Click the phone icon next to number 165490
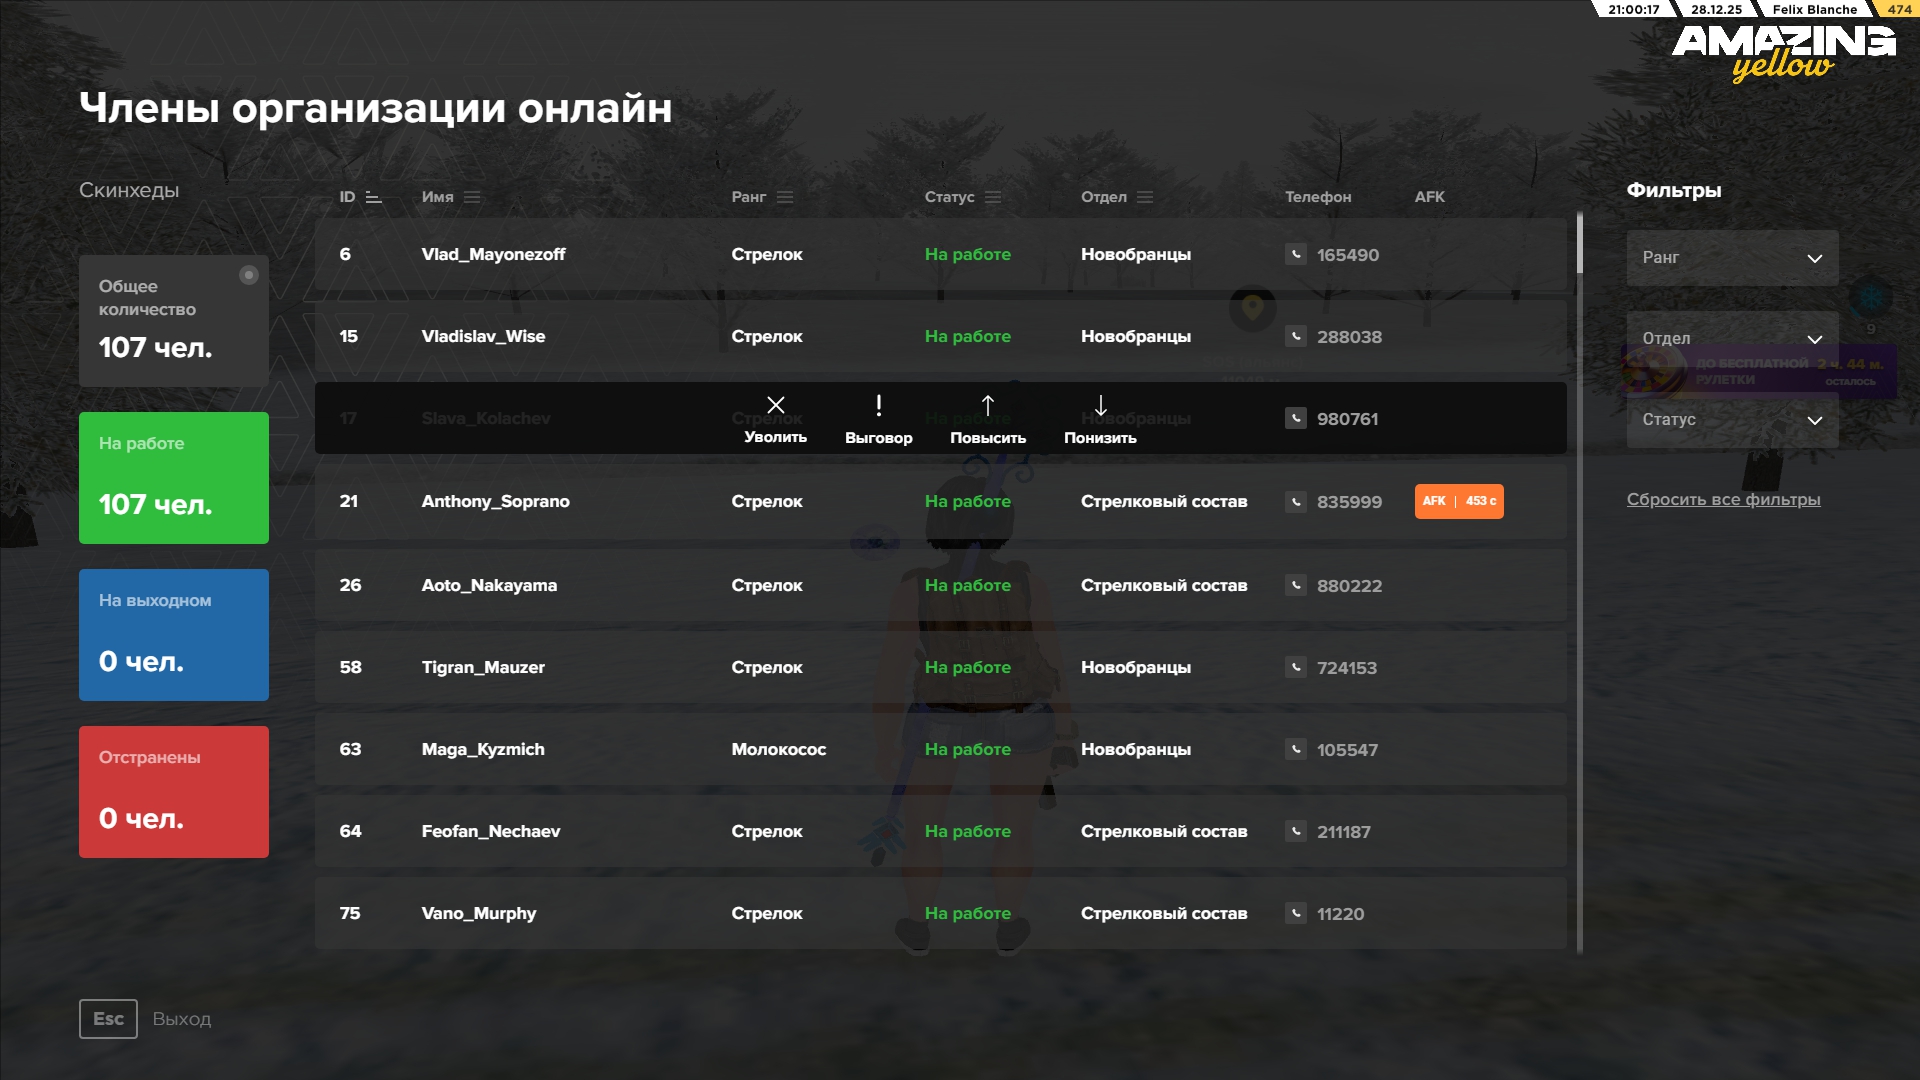This screenshot has width=1920, height=1080. (1297, 255)
